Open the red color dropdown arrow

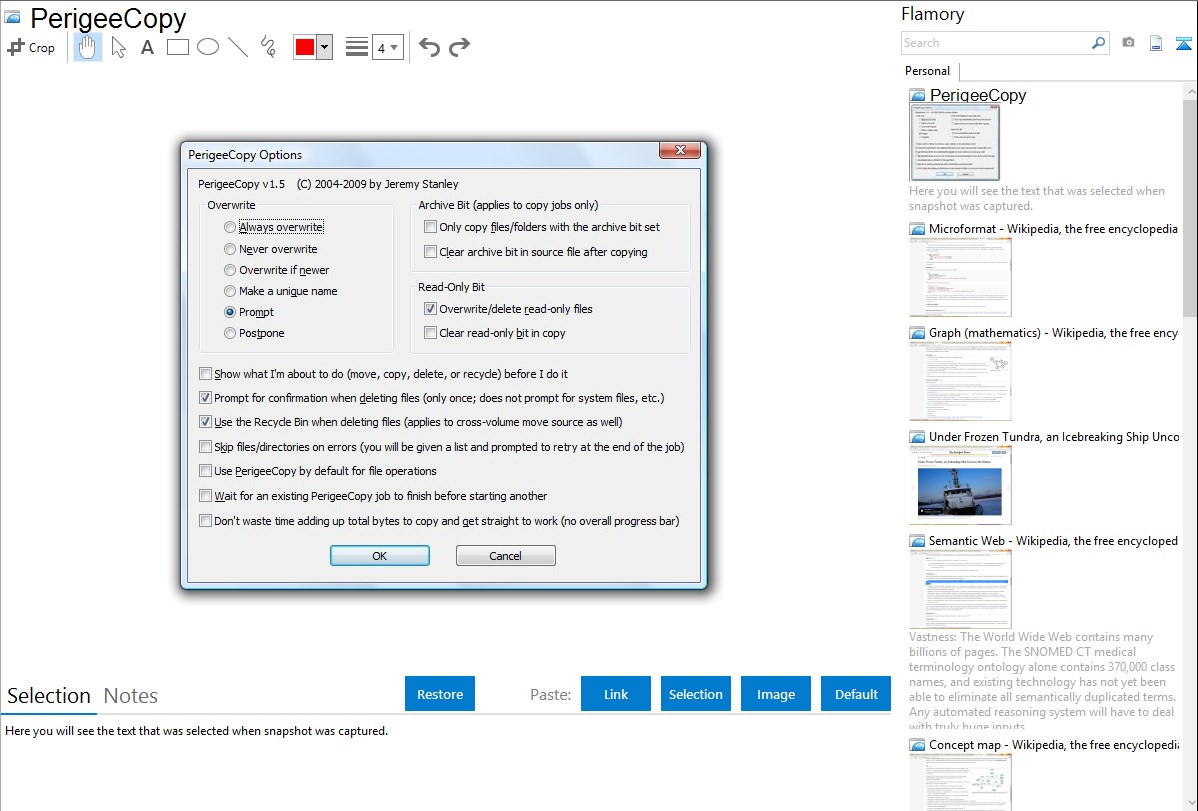coord(324,47)
